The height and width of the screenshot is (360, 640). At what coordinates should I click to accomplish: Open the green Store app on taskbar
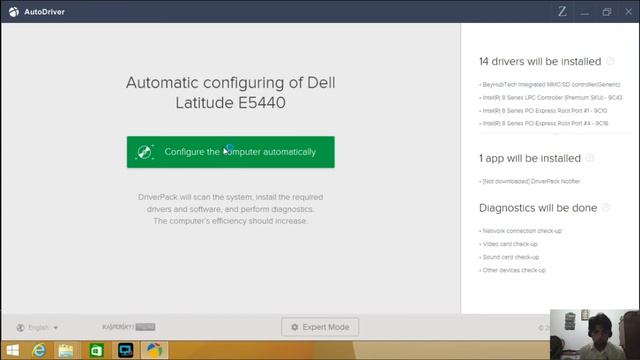pos(96,350)
